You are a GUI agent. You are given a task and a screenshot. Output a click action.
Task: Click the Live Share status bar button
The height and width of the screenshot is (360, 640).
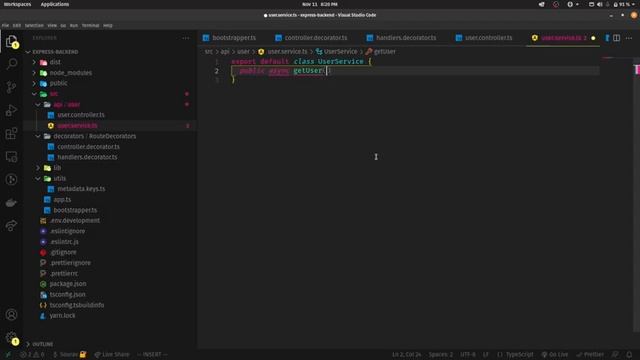pos(112,355)
